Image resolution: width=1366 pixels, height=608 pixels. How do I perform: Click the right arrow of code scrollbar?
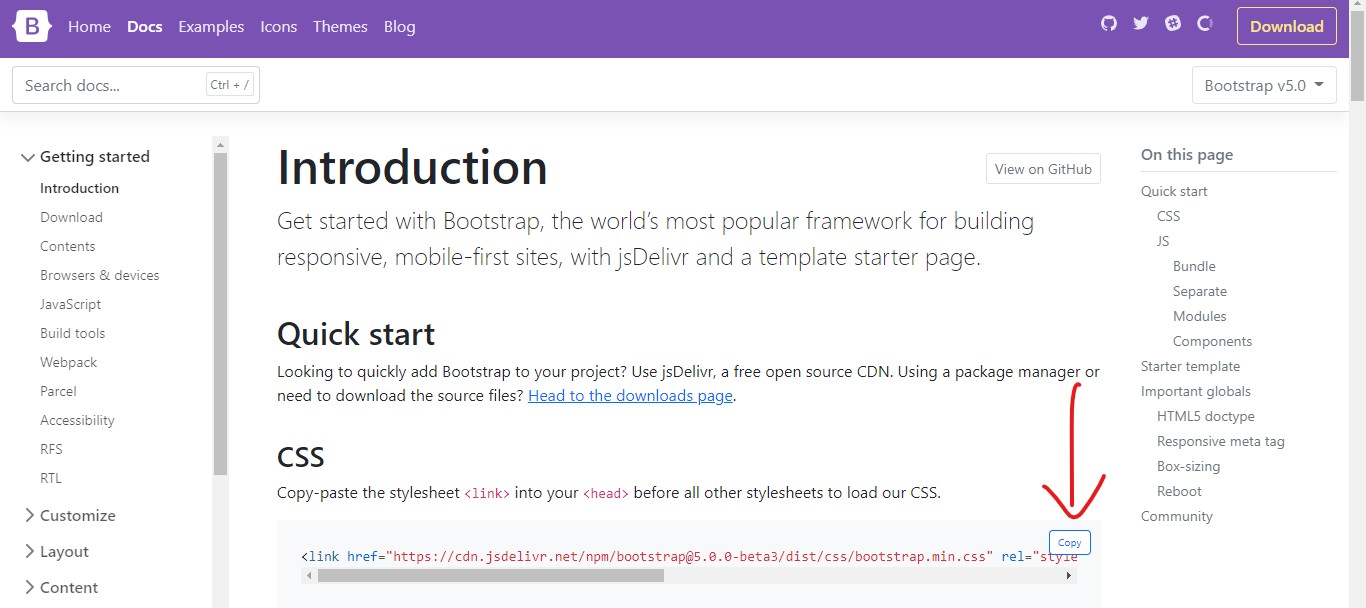(x=1068, y=576)
